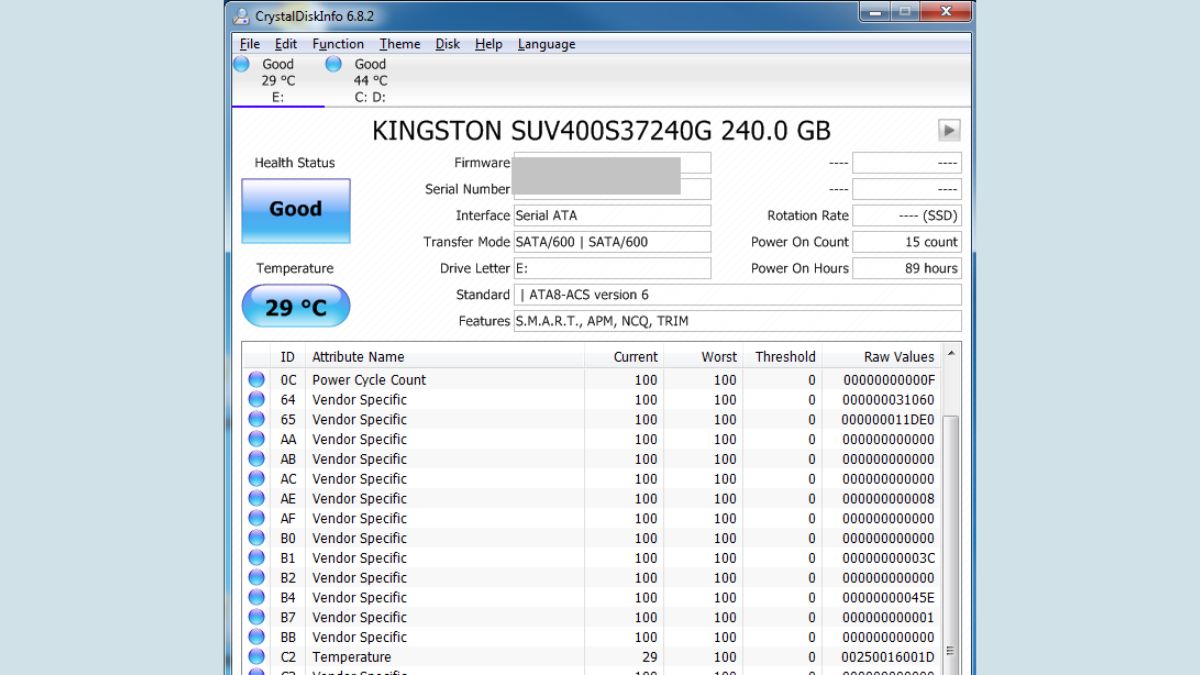The width and height of the screenshot is (1200, 675).
Task: Click raw value 000000000001 in row B7
Action: pos(888,617)
